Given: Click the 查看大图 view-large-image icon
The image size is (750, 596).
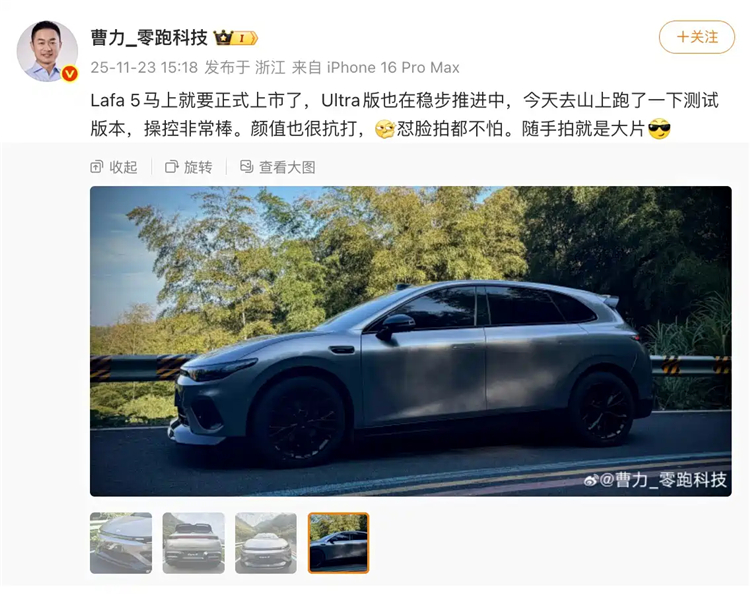Looking at the screenshot, I should pyautogui.click(x=246, y=166).
